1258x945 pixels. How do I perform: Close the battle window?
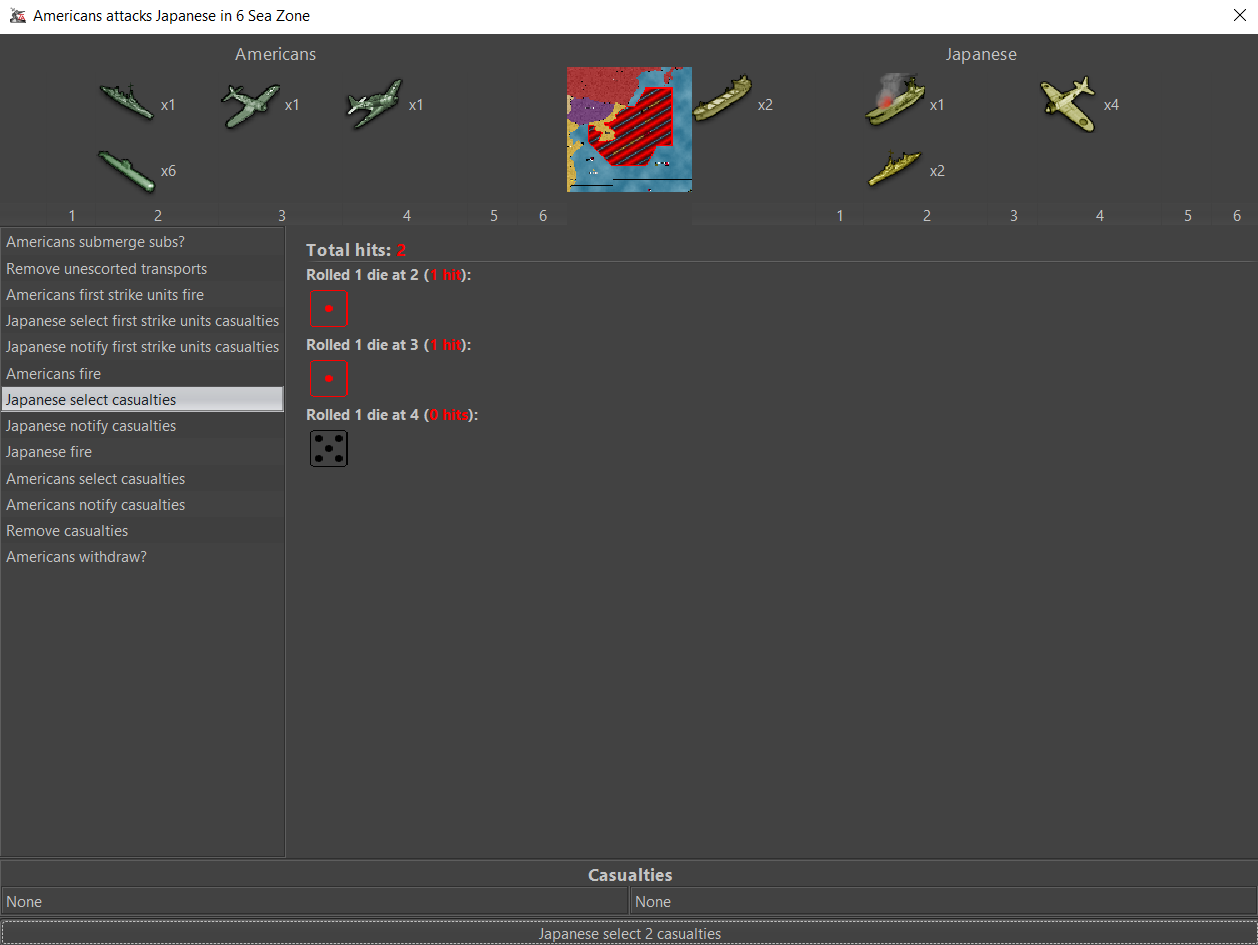pyautogui.click(x=1239, y=17)
